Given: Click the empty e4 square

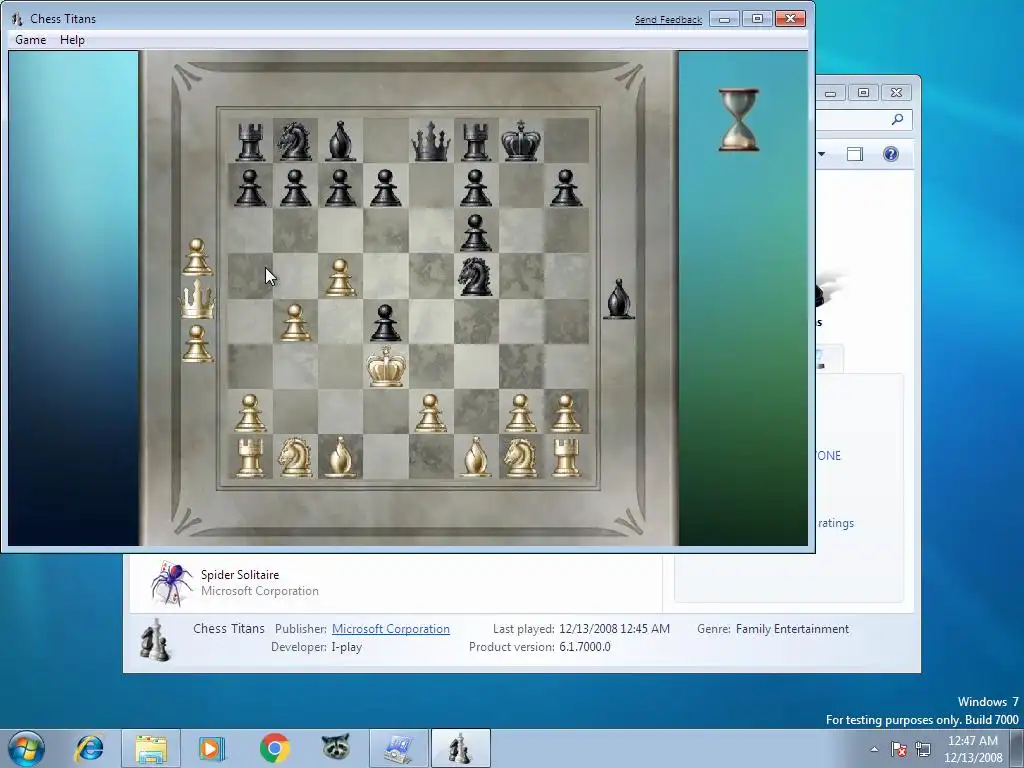Looking at the screenshot, I should click(x=431, y=321).
